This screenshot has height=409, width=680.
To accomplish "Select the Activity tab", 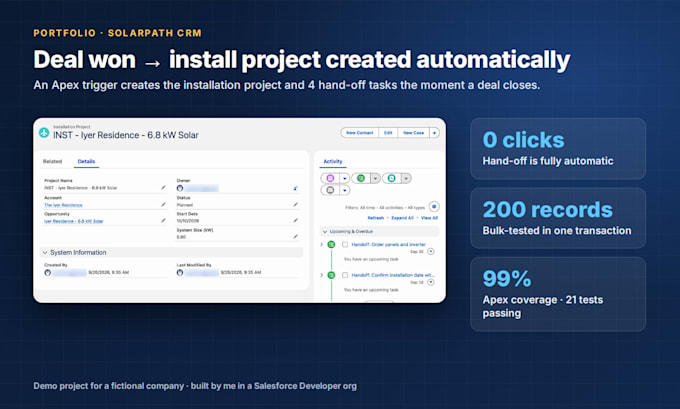I will point(333,161).
